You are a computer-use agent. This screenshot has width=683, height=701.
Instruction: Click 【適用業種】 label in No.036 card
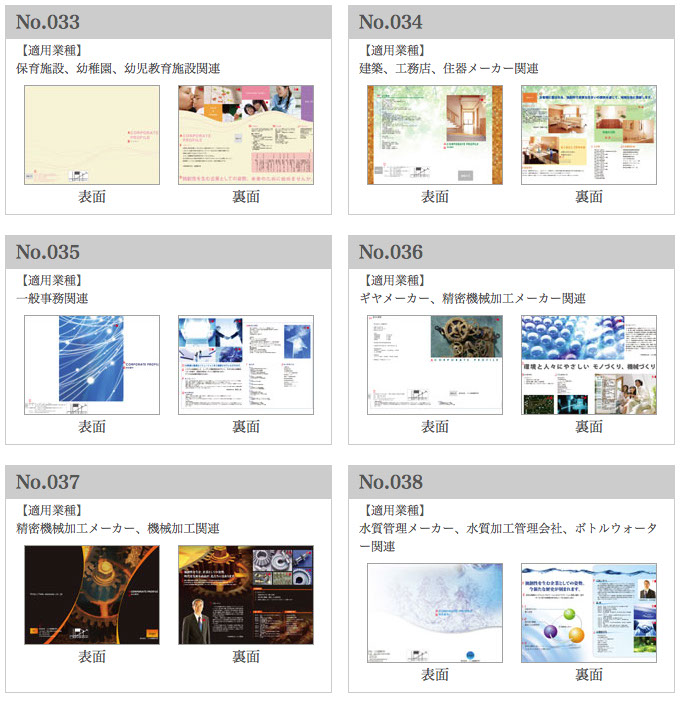pyautogui.click(x=395, y=280)
